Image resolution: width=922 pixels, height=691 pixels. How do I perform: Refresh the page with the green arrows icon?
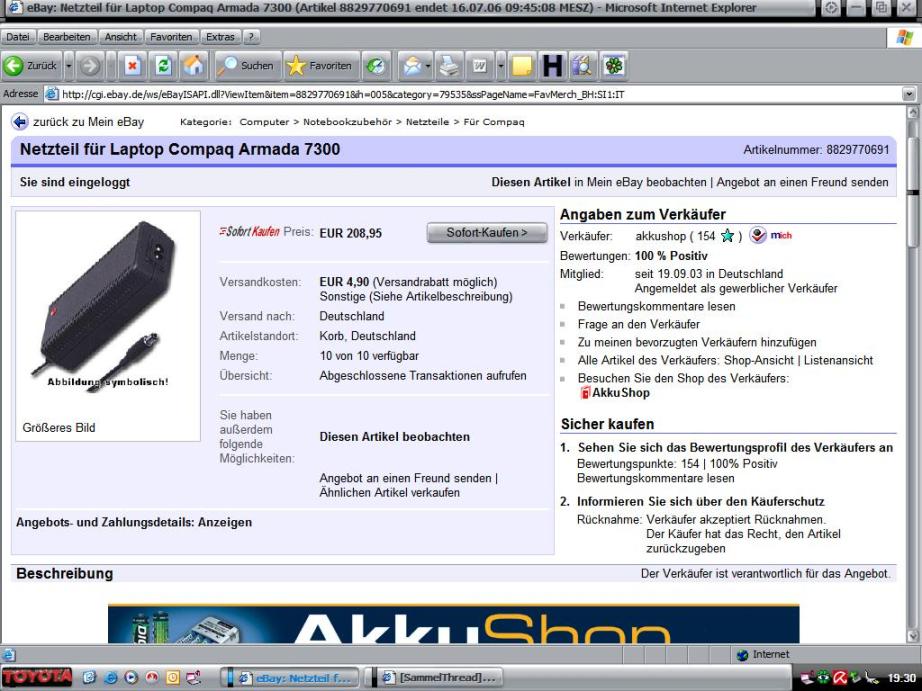(163, 66)
